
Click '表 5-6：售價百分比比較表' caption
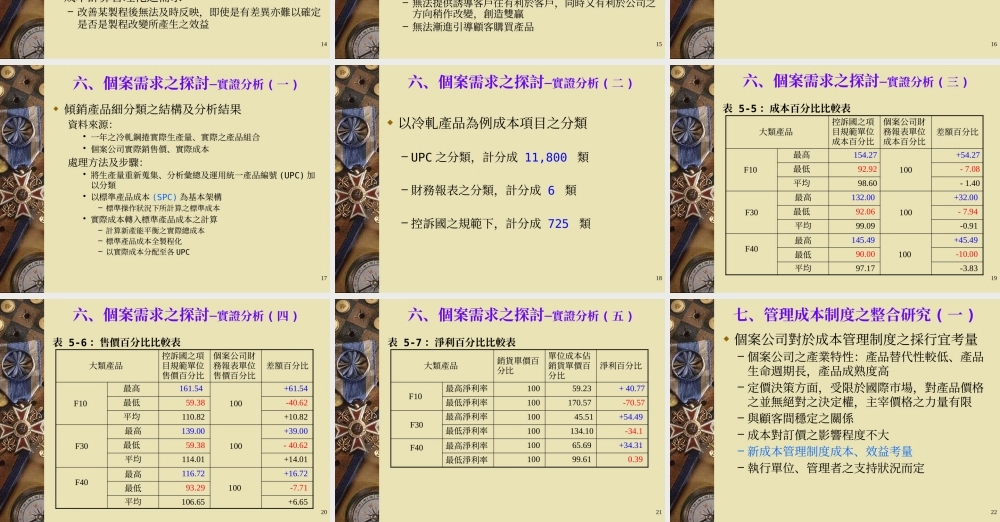click(117, 342)
